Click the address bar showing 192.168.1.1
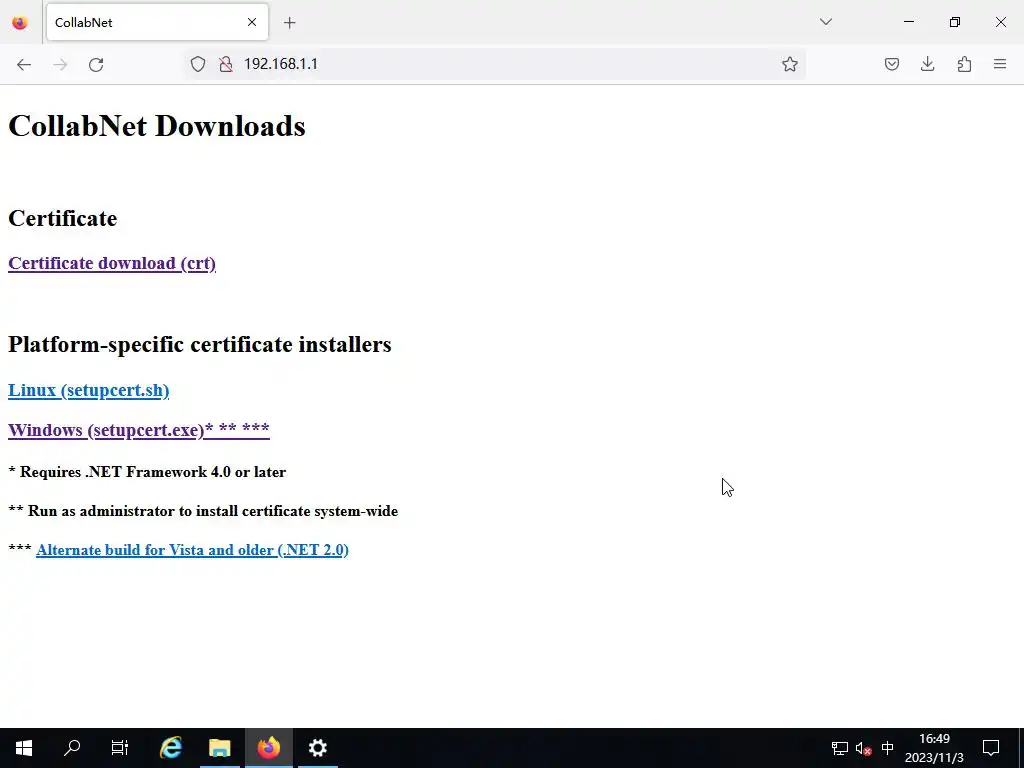This screenshot has height=768, width=1024. (x=496, y=64)
